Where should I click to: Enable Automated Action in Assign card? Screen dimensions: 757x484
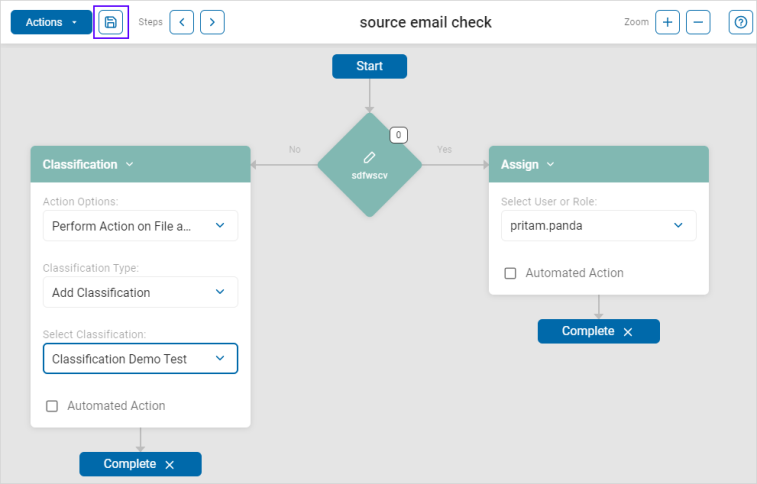coord(510,273)
